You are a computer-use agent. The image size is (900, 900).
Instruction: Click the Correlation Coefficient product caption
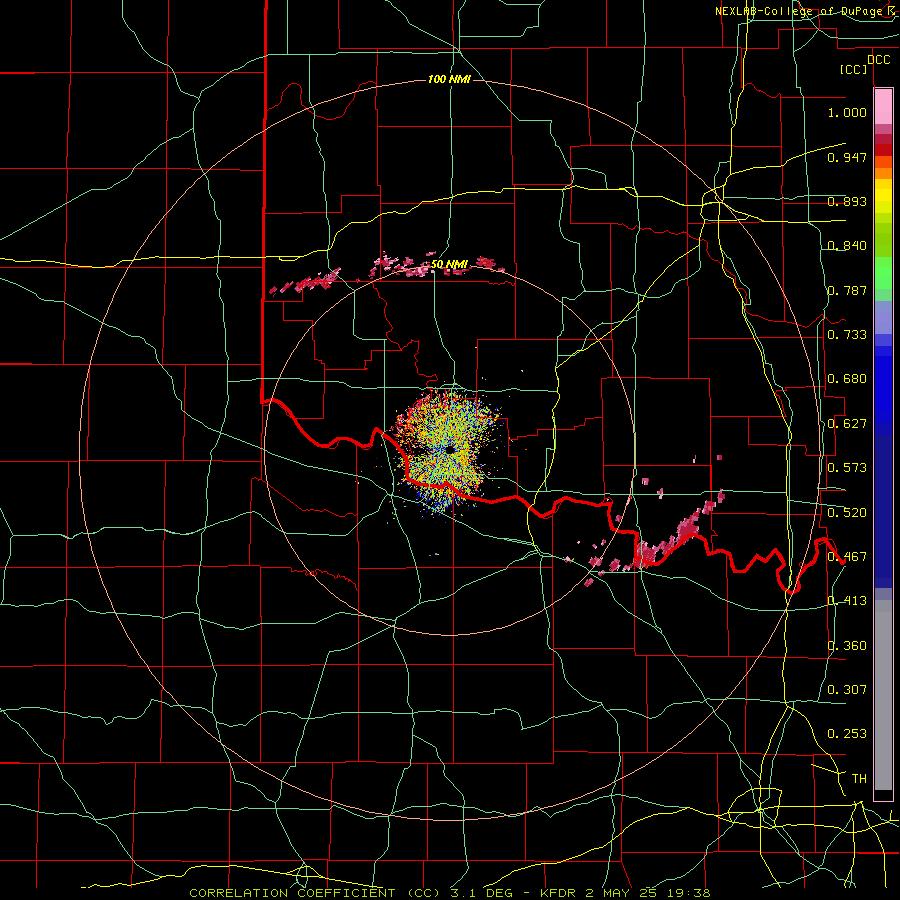pyautogui.click(x=449, y=893)
